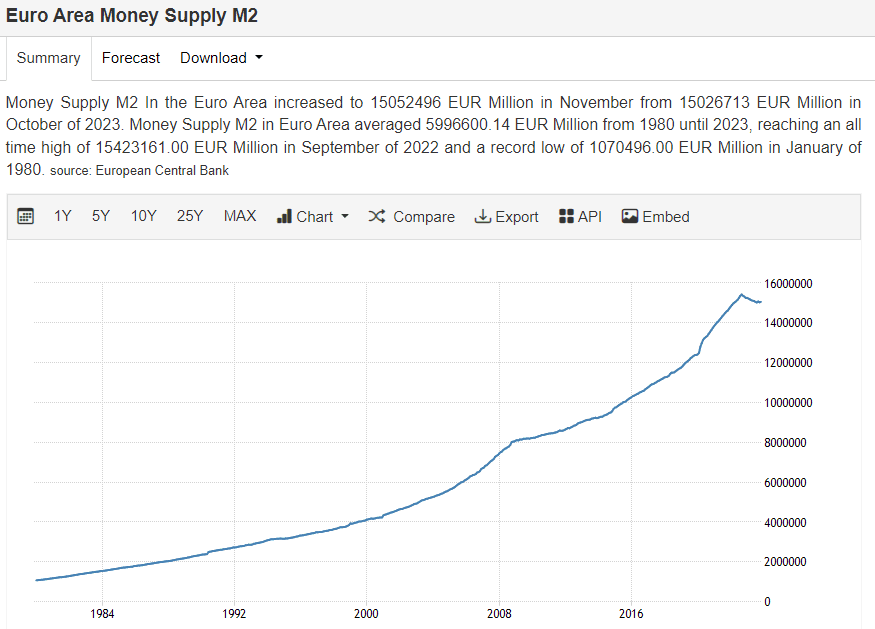
Task: Open the calendar date range icon
Action: (x=26, y=217)
